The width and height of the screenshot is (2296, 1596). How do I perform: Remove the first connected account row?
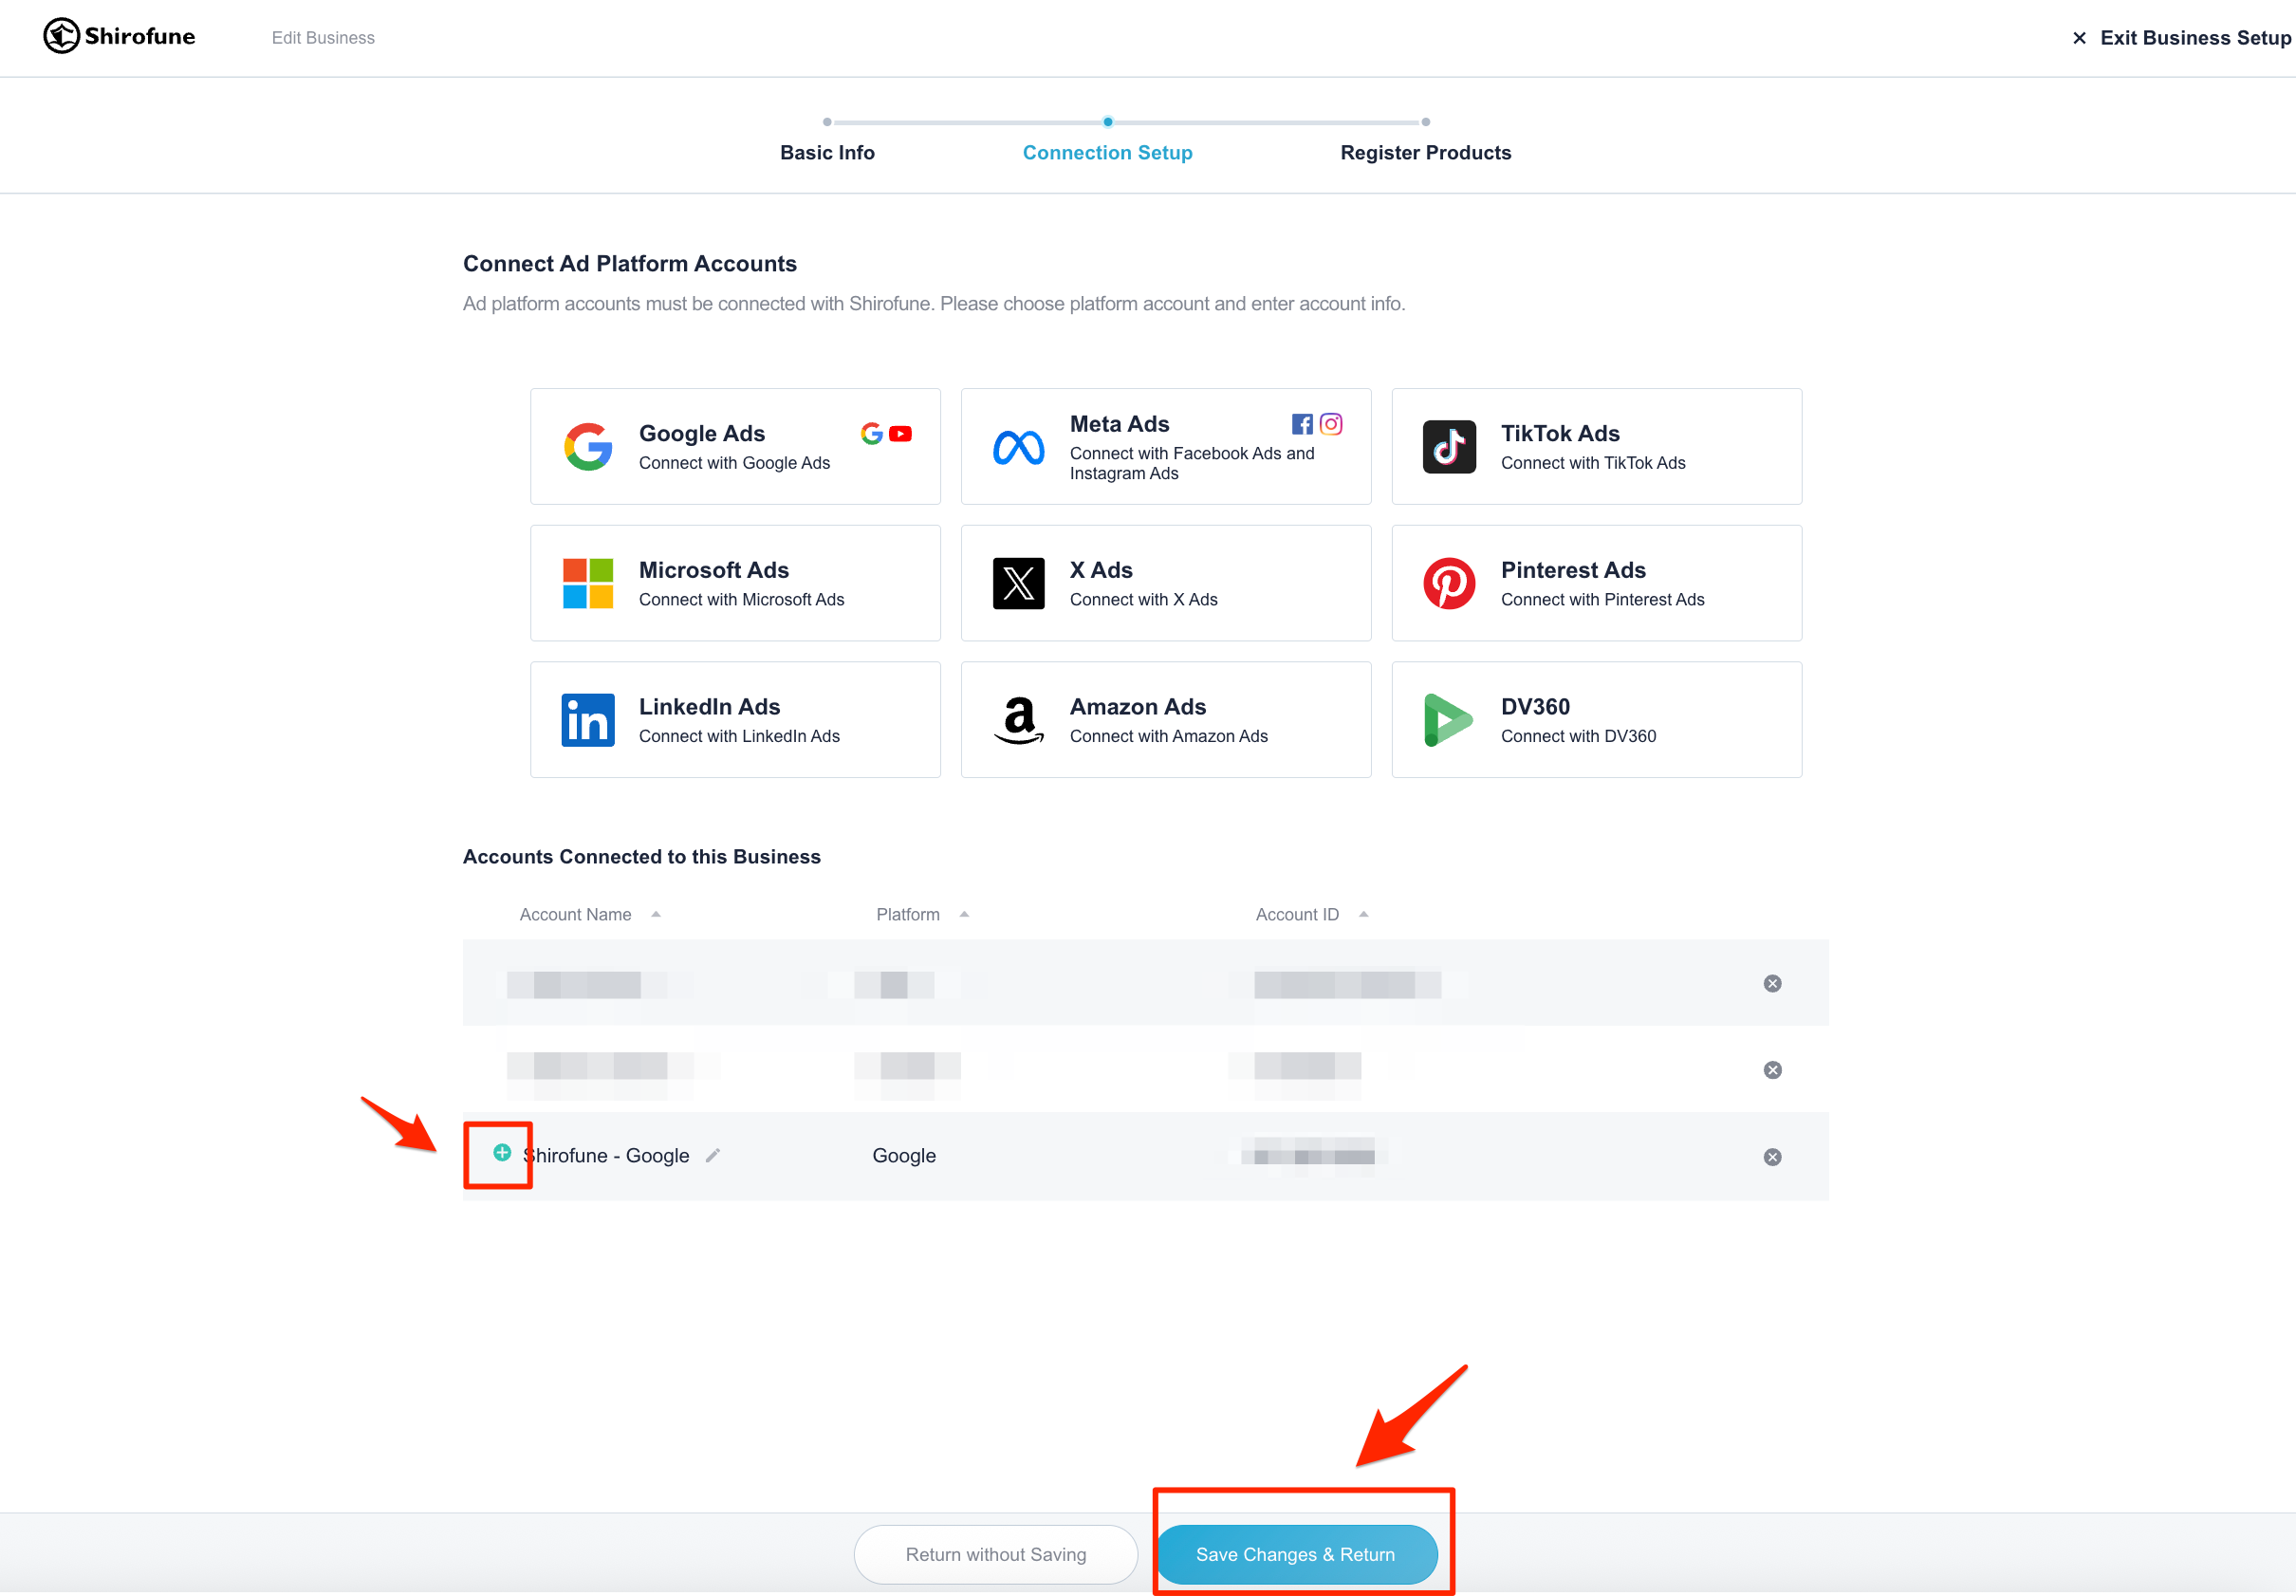(1772, 984)
